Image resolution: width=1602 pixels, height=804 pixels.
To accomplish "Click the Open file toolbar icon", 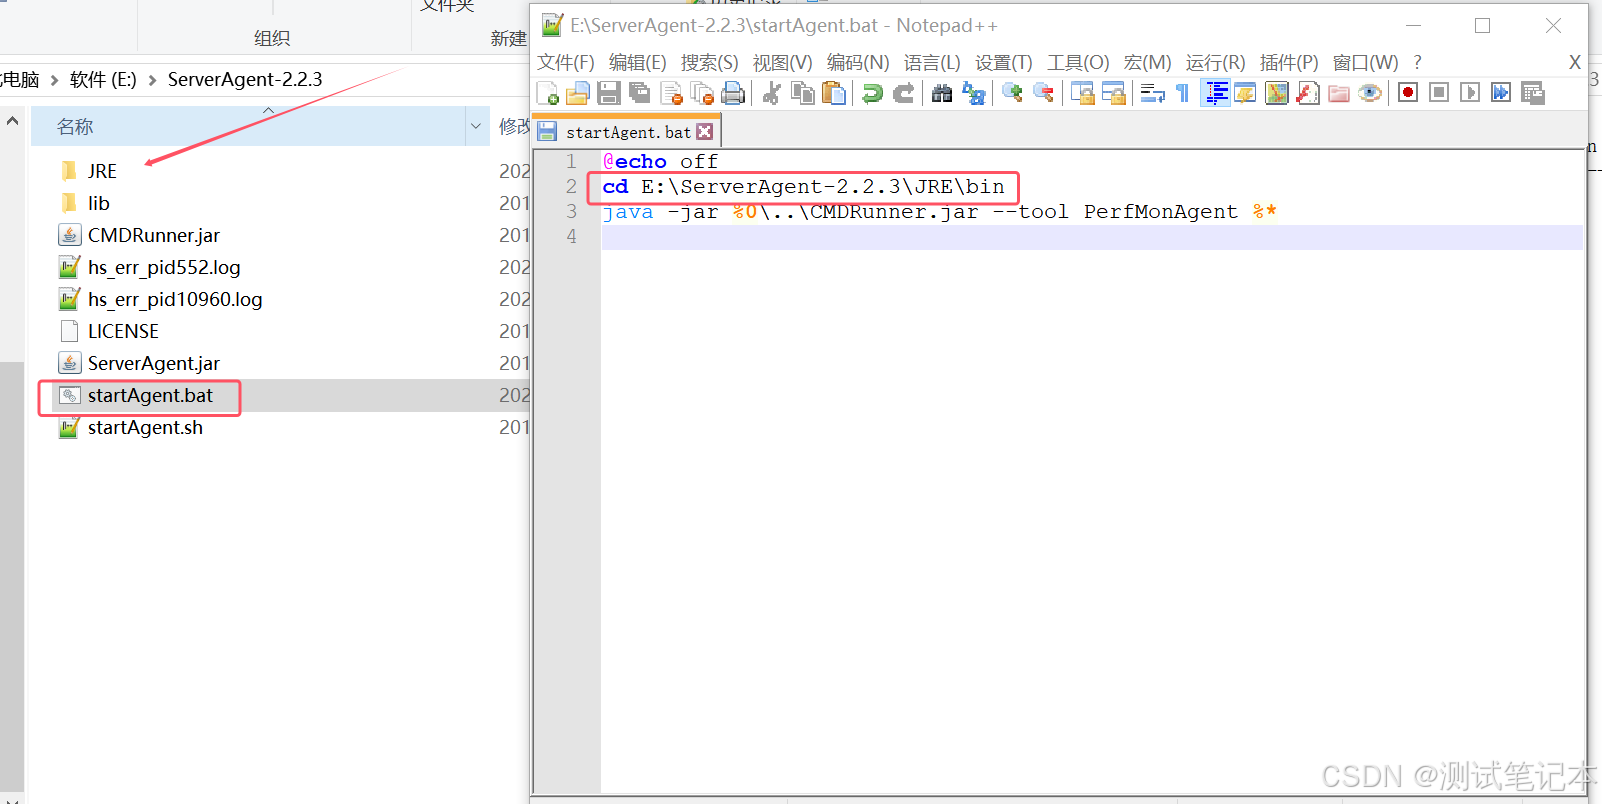I will pos(578,93).
